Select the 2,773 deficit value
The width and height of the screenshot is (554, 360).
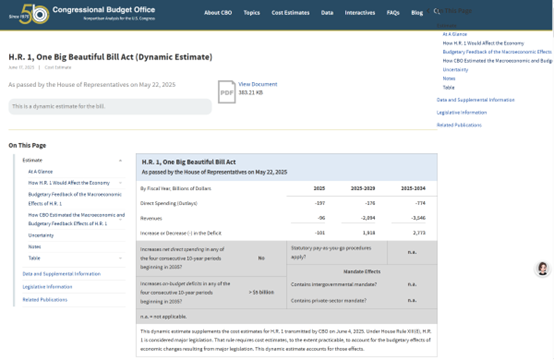419,233
